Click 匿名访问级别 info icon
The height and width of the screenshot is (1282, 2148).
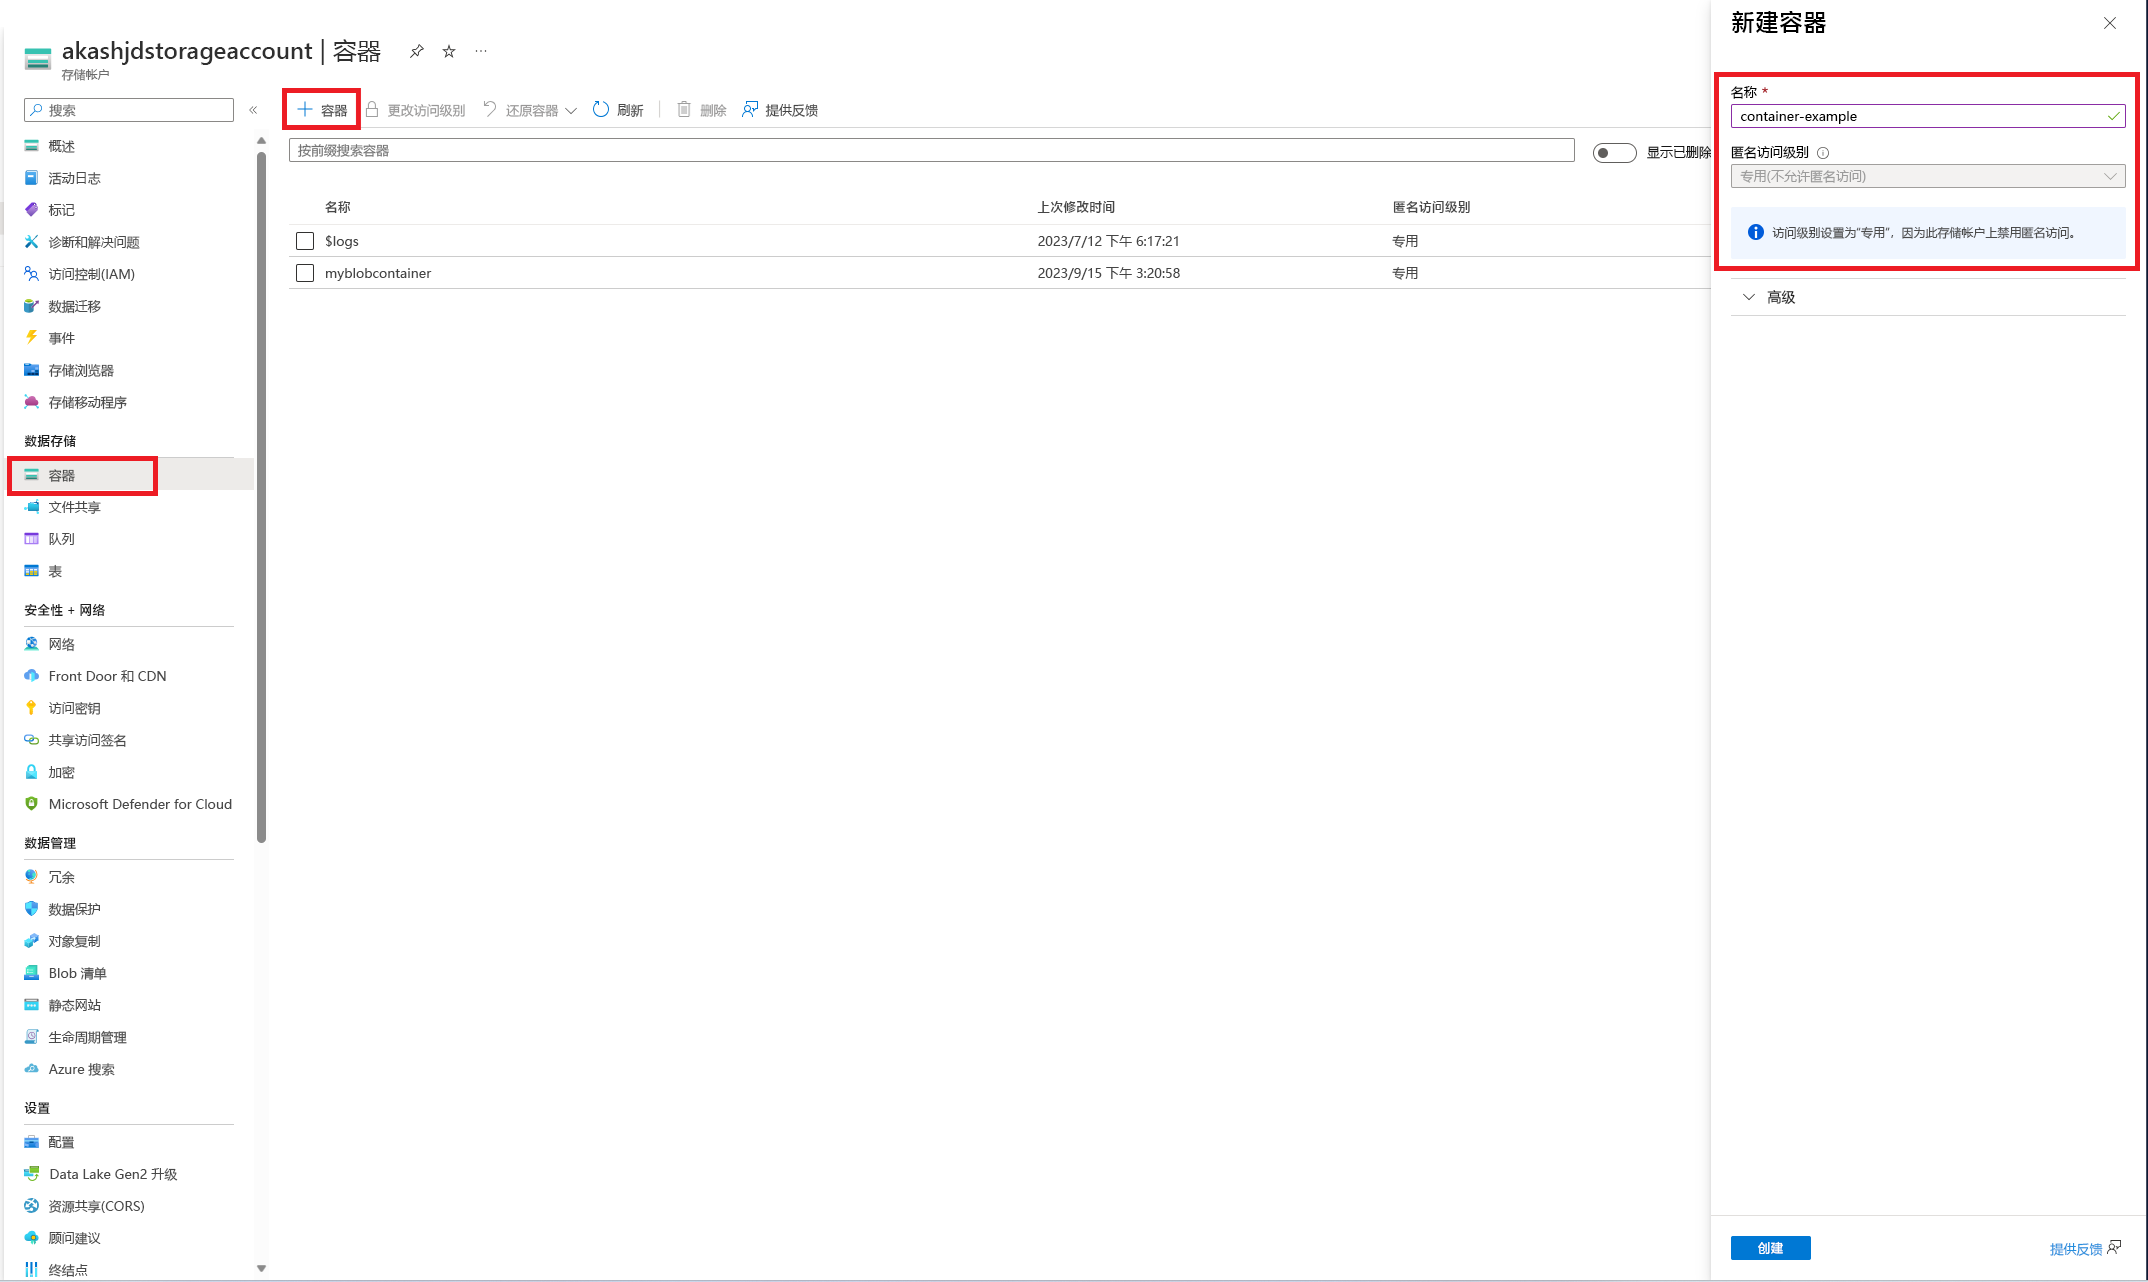tap(1823, 153)
